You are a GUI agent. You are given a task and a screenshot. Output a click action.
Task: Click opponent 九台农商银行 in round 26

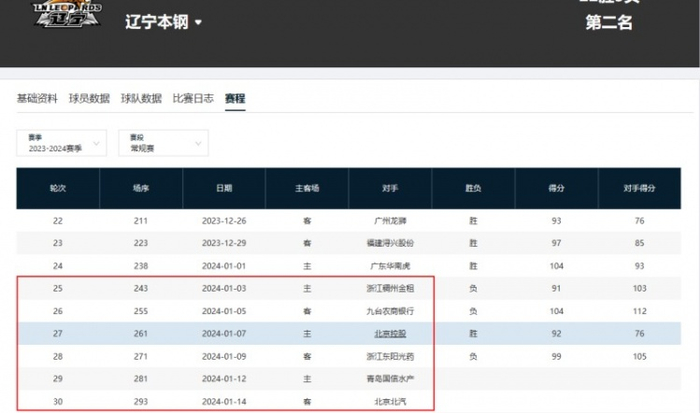click(x=390, y=311)
